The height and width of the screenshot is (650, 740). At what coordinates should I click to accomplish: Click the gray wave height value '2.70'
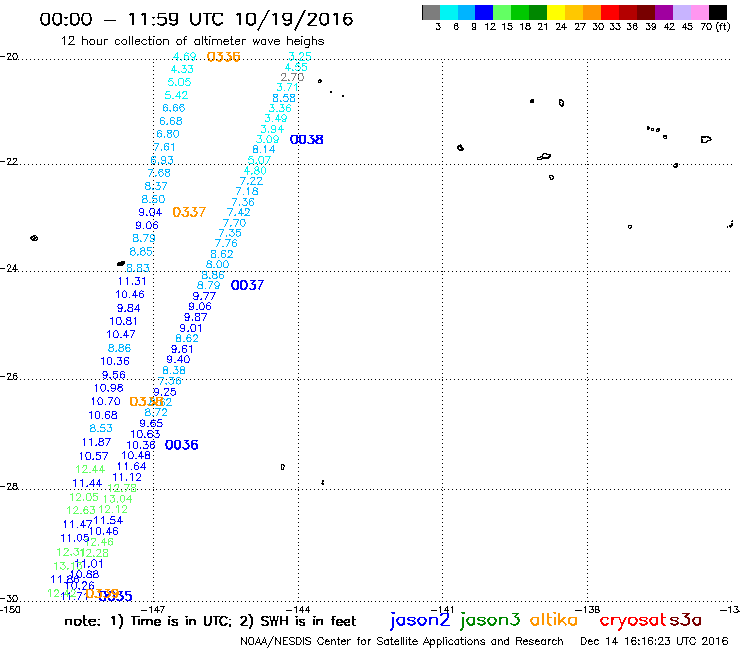[292, 77]
